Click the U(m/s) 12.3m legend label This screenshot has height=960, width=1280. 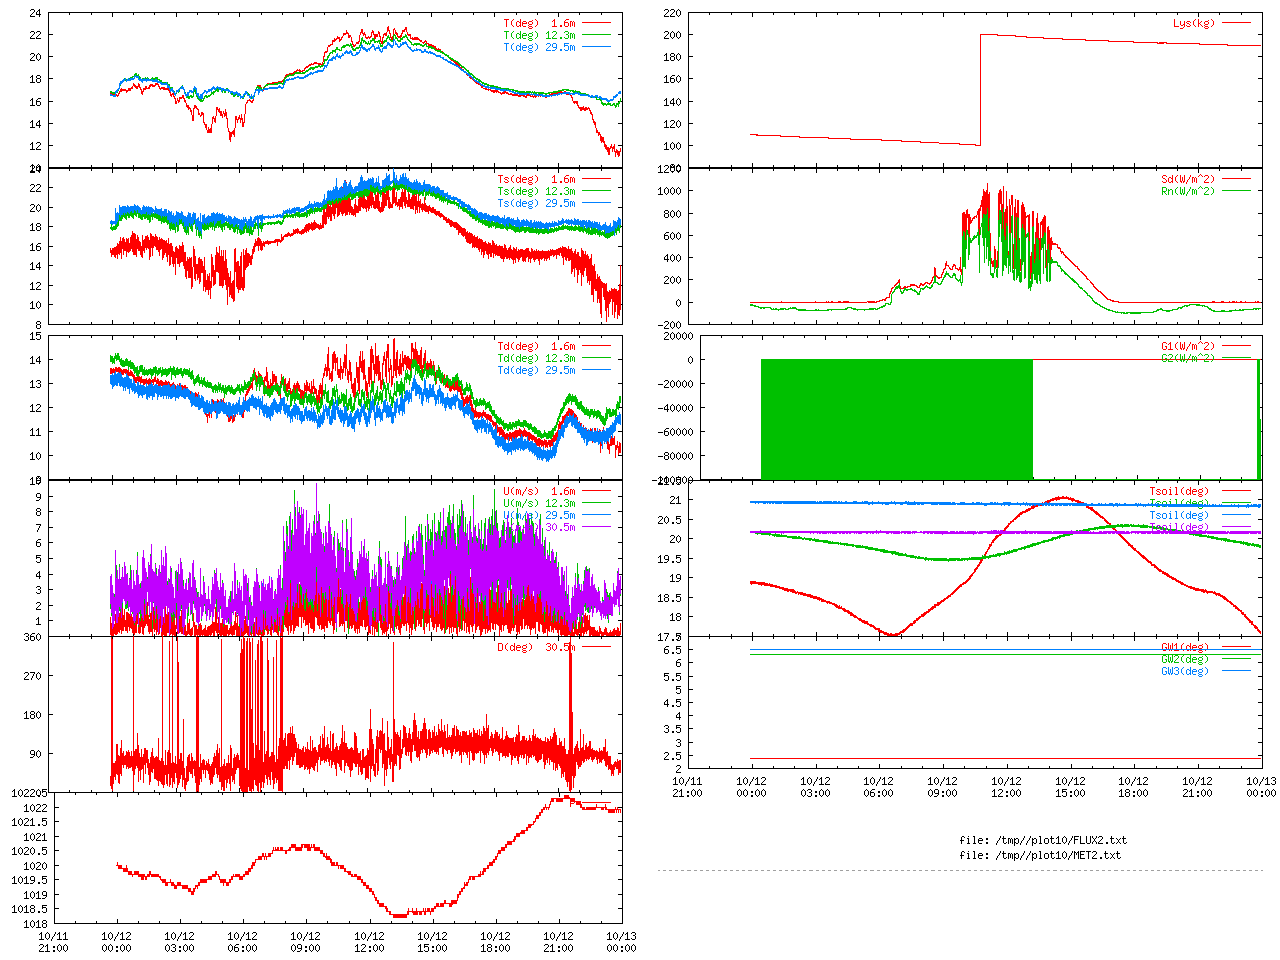(539, 504)
